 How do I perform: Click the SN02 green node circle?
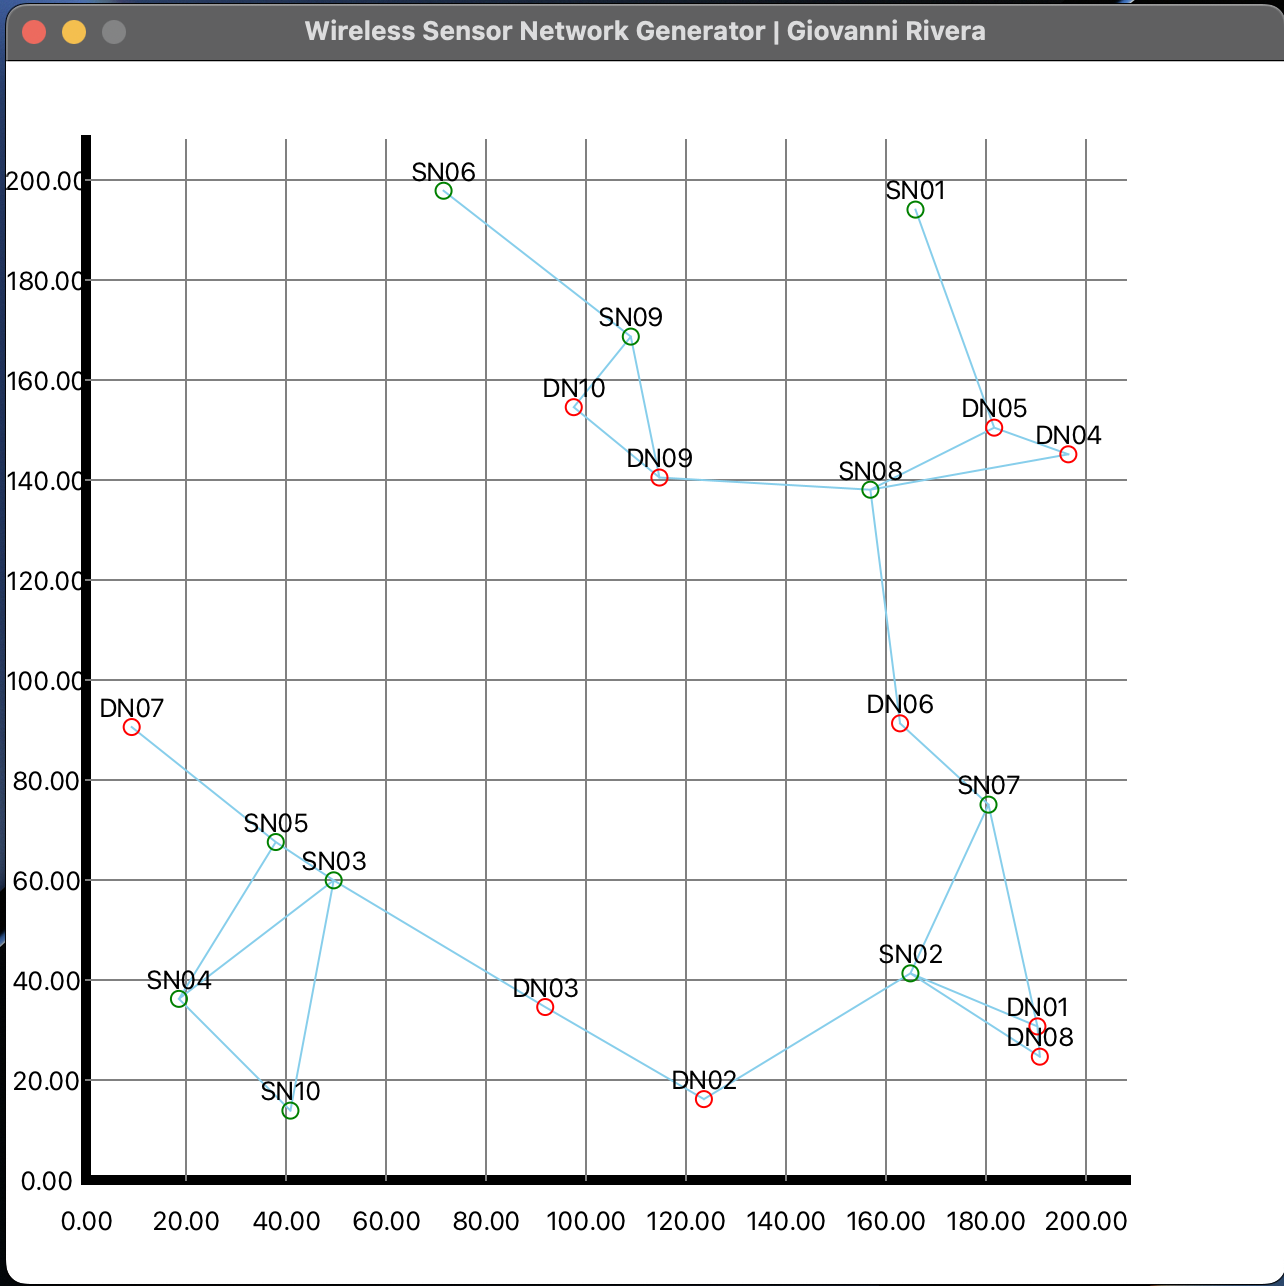(910, 974)
